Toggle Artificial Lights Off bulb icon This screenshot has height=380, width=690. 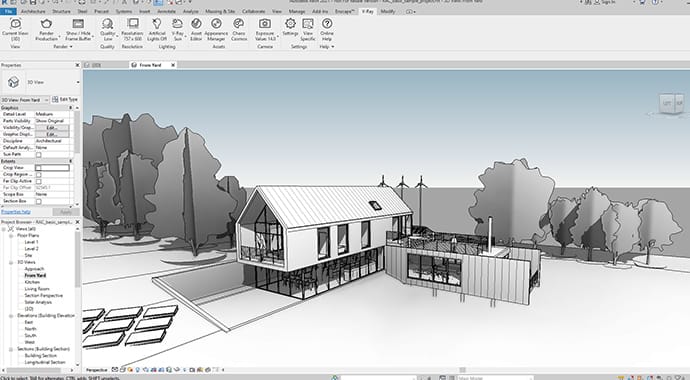pos(157,23)
